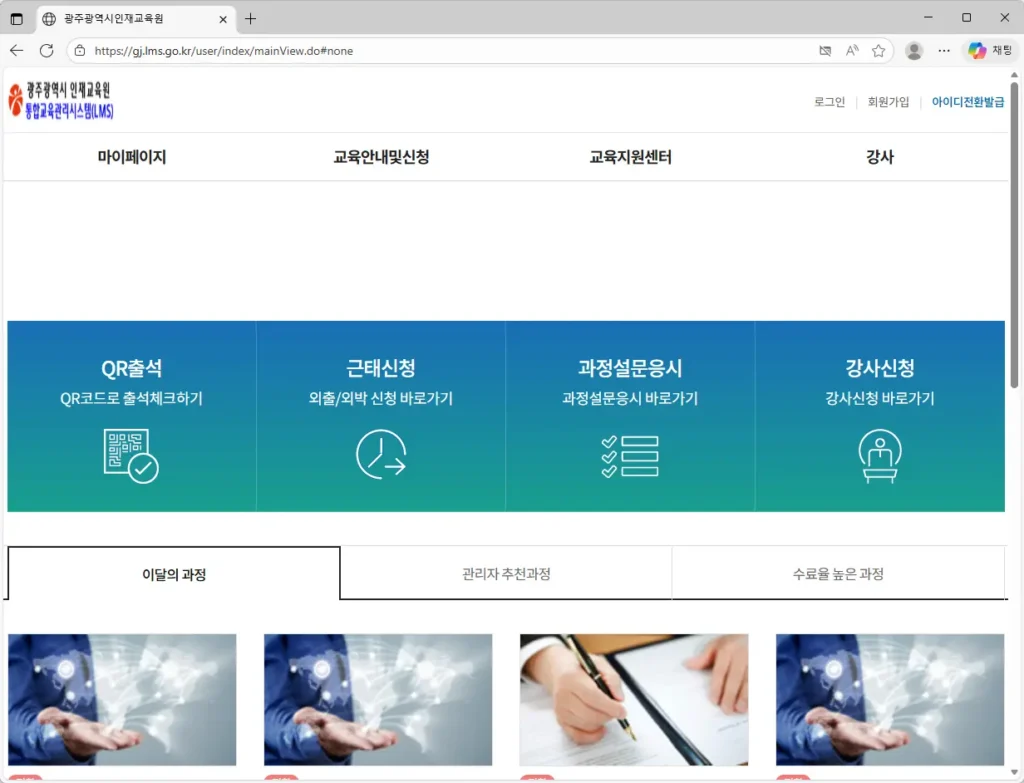This screenshot has width=1024, height=783.
Task: Click the QR출석 QR code icon
Action: coord(129,455)
